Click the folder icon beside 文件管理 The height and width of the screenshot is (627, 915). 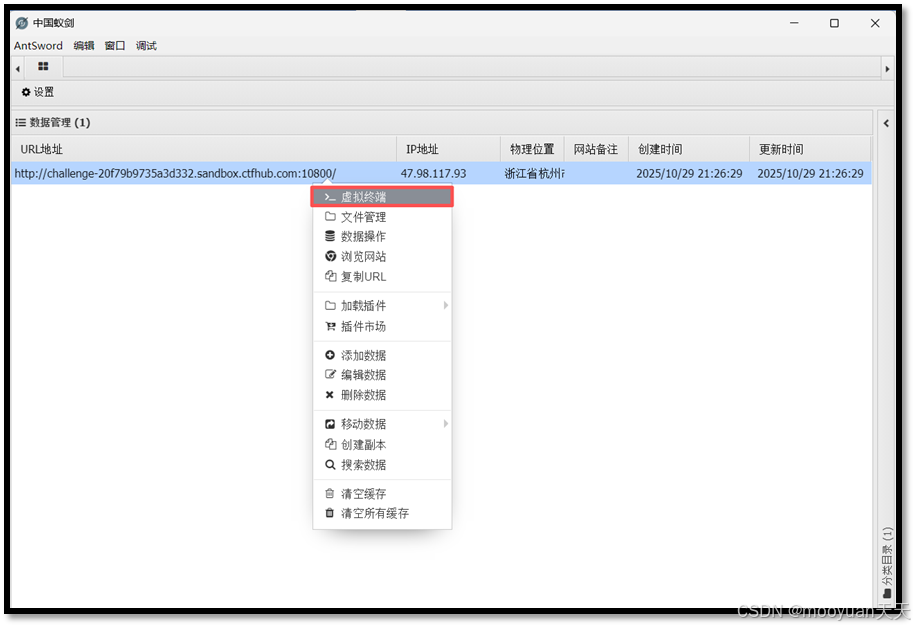pyautogui.click(x=330, y=217)
